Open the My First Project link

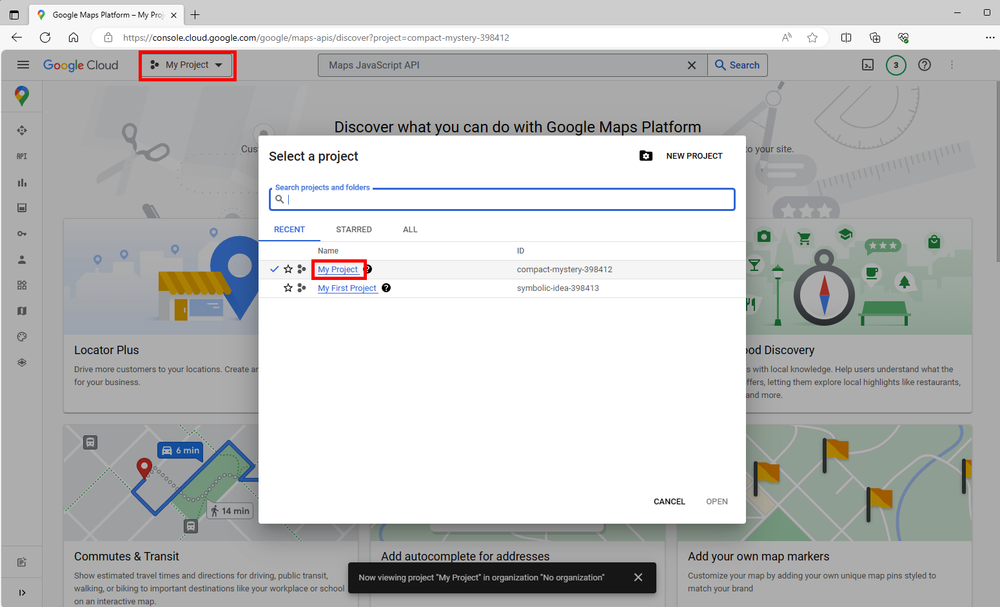tap(347, 288)
